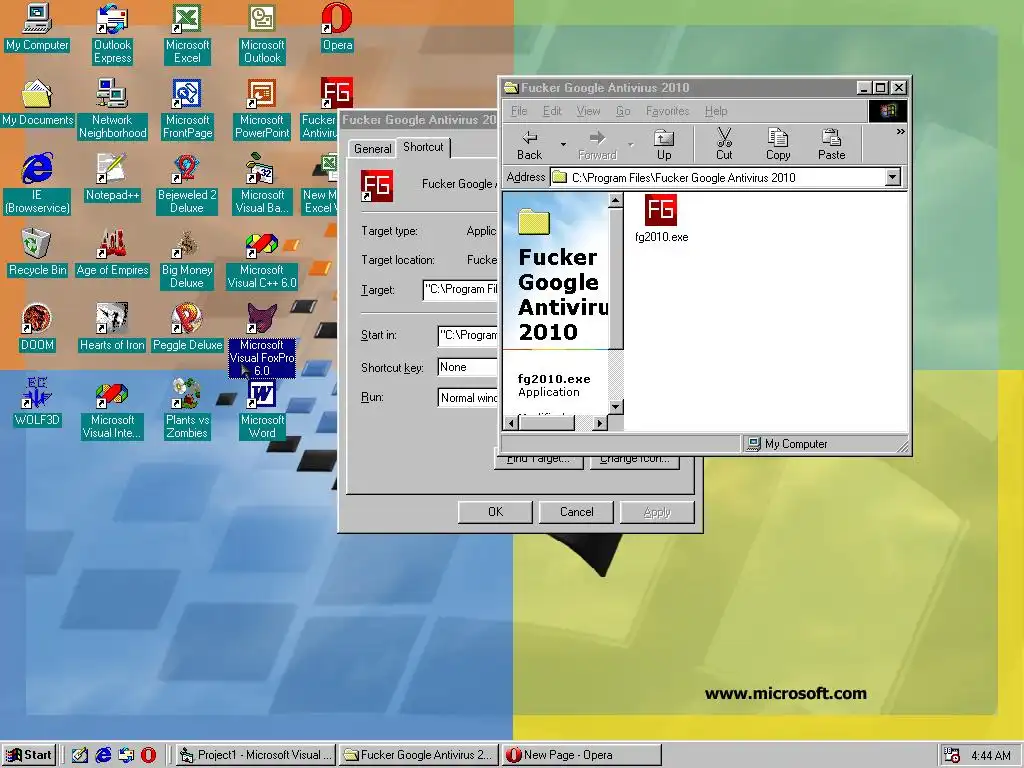The width and height of the screenshot is (1024, 768).
Task: Select Microsoft Visual FoxPro 6.0 icon
Action: pos(262,340)
